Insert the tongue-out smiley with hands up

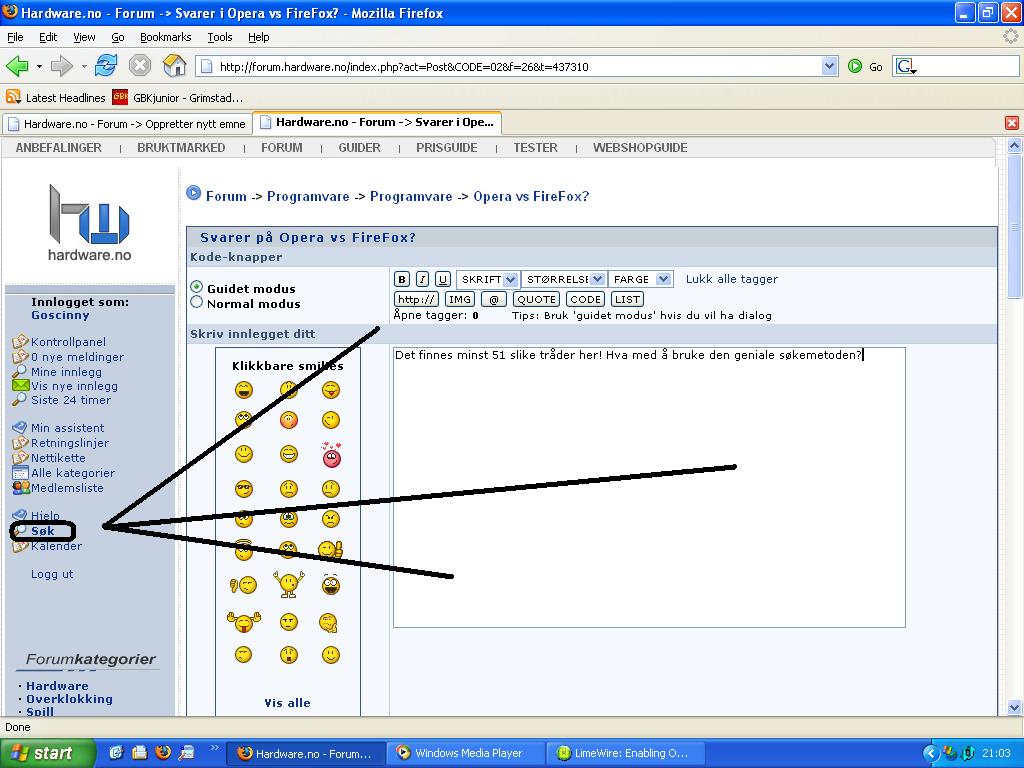click(244, 621)
